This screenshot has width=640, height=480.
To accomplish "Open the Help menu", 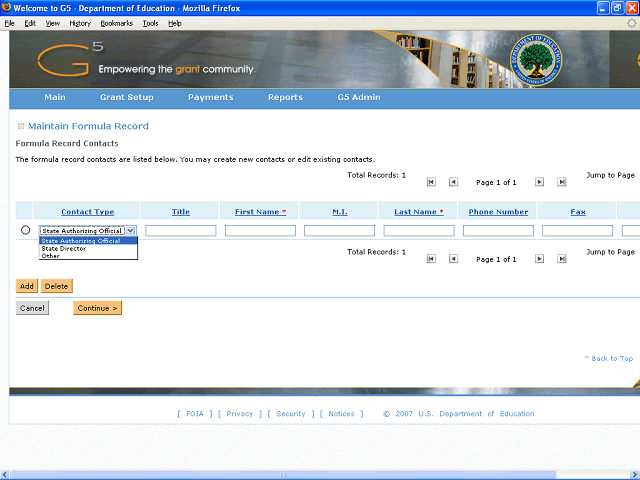I will click(175, 23).
